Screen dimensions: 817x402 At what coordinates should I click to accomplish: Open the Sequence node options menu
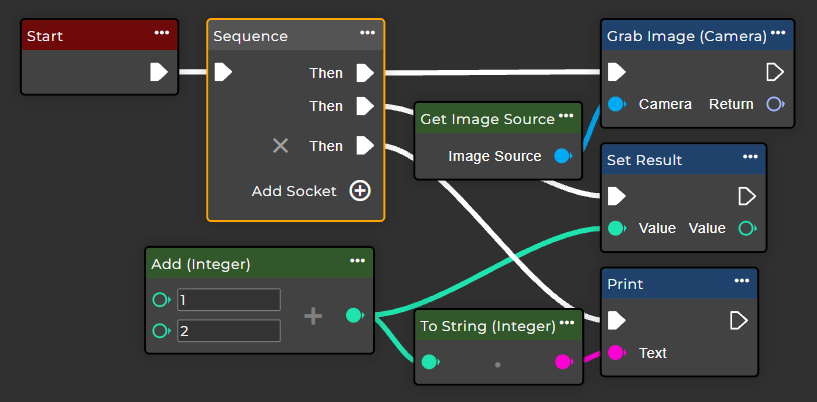point(368,33)
